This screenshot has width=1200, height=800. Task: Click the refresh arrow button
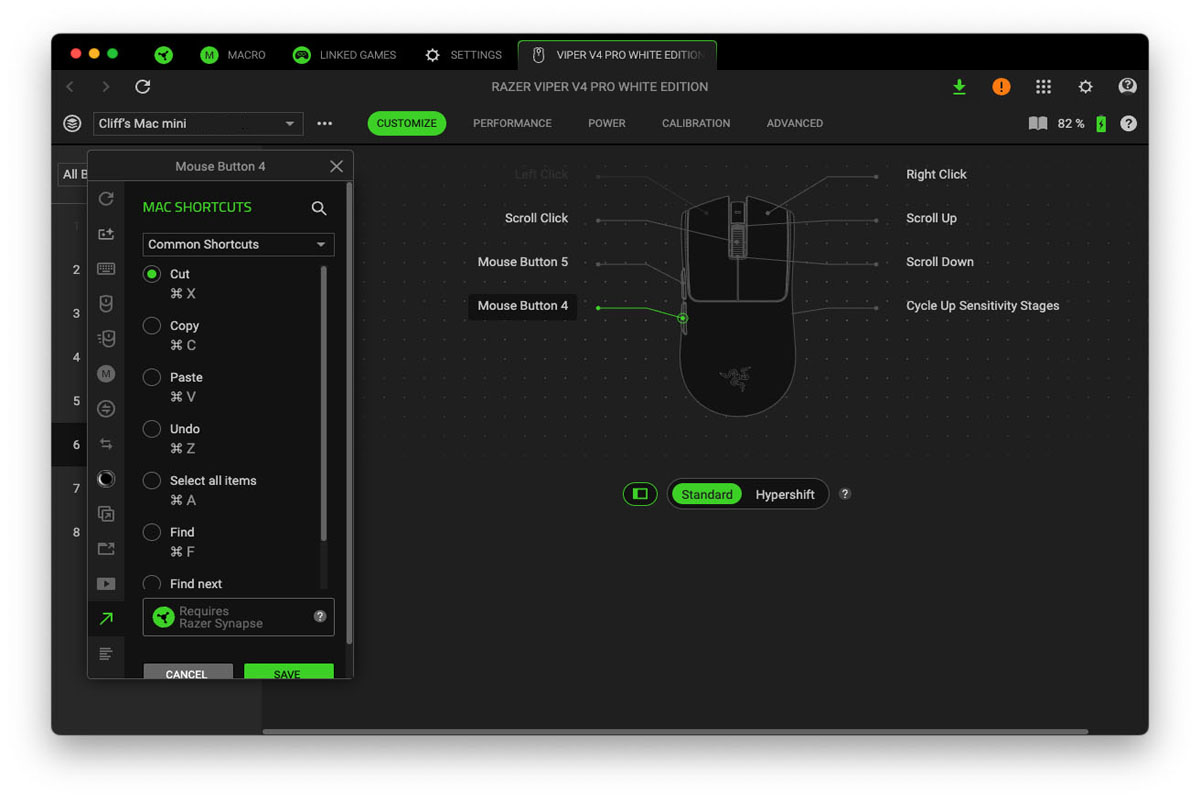(x=143, y=87)
